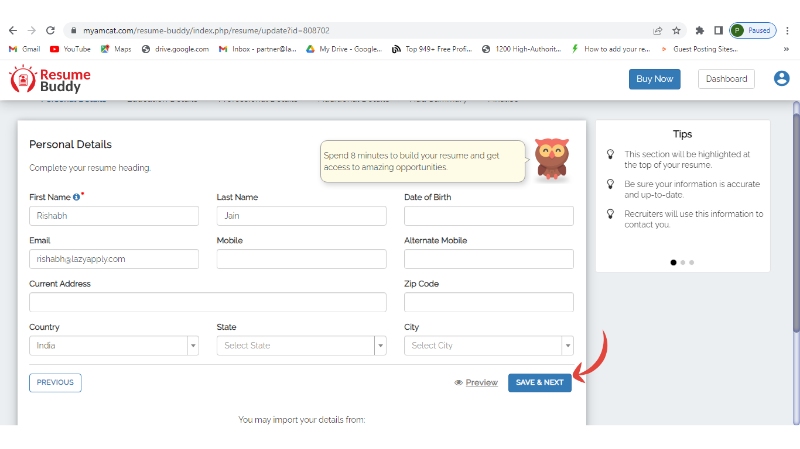Bookmark this page with the star icon

click(x=676, y=30)
